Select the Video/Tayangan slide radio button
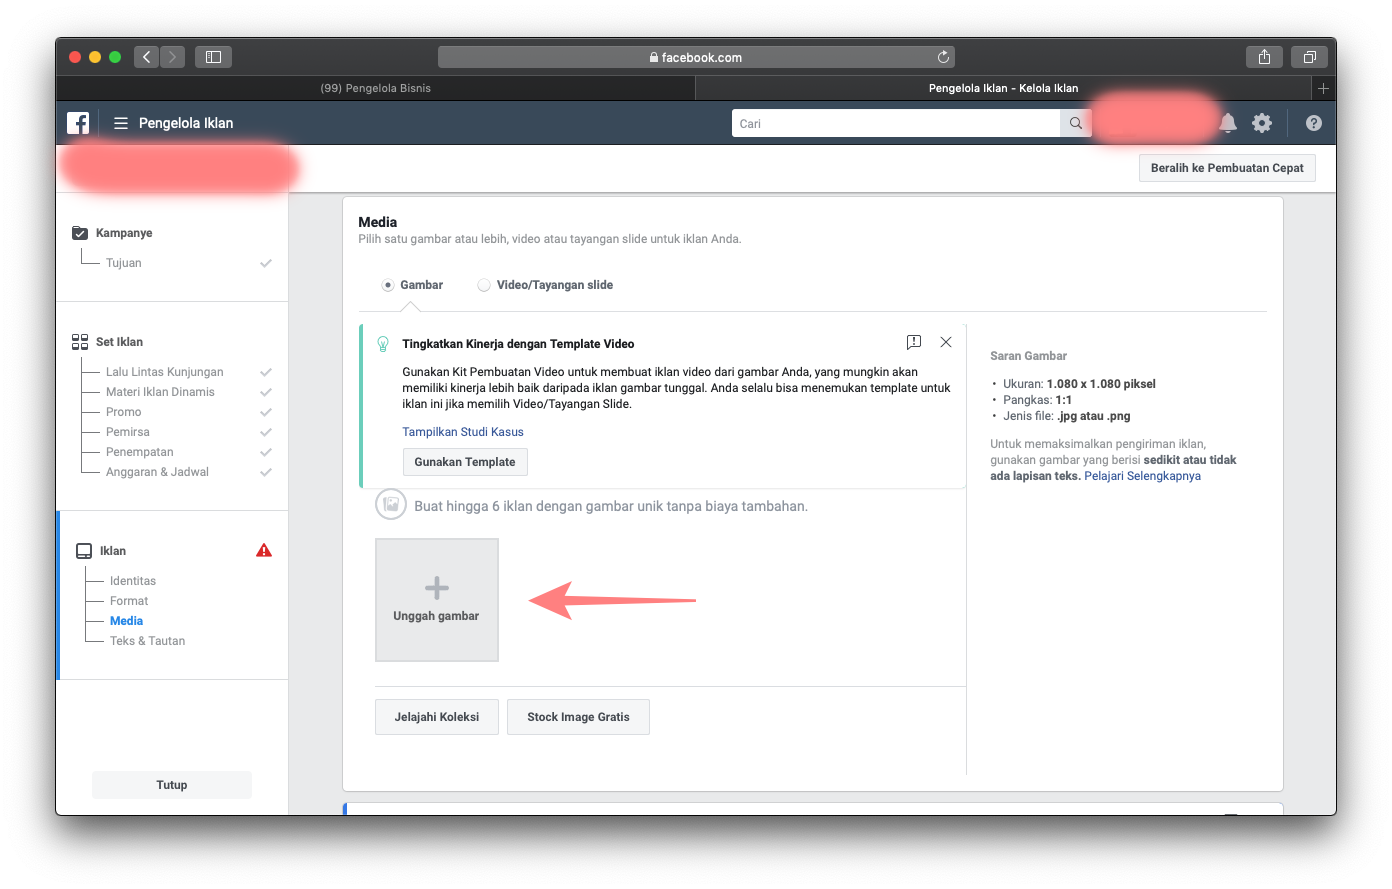Viewport: 1392px width, 889px height. 484,285
